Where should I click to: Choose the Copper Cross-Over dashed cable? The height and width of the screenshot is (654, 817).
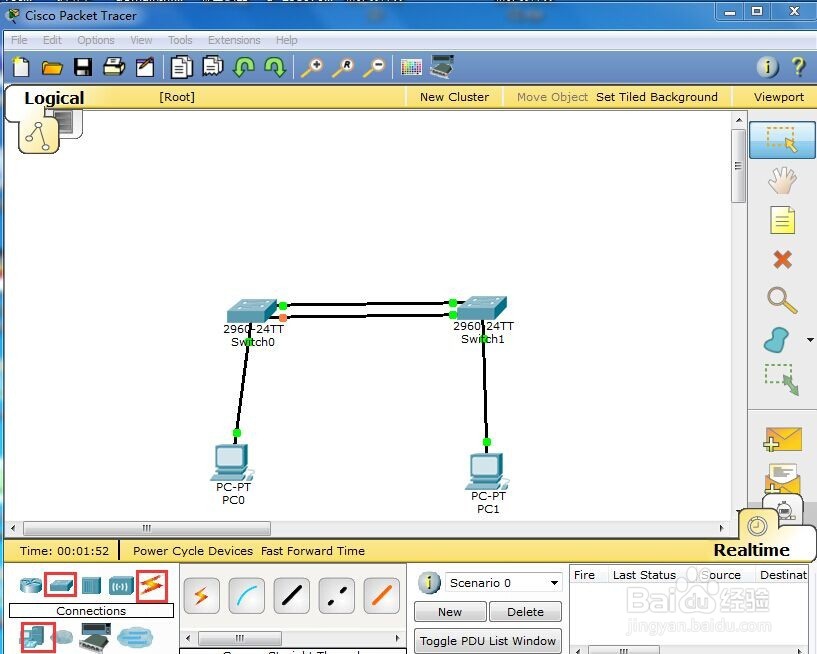tap(337, 595)
